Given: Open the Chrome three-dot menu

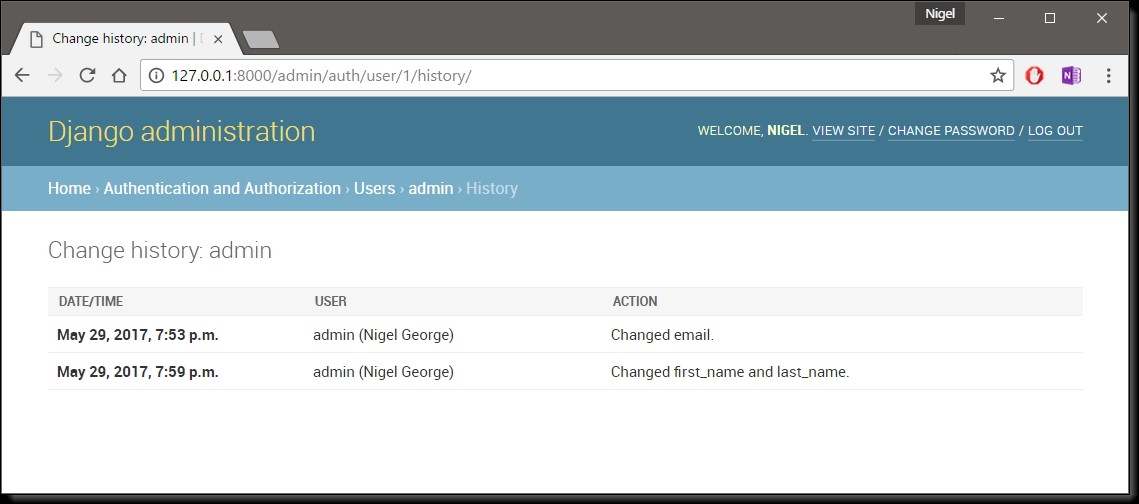Looking at the screenshot, I should [x=1108, y=76].
